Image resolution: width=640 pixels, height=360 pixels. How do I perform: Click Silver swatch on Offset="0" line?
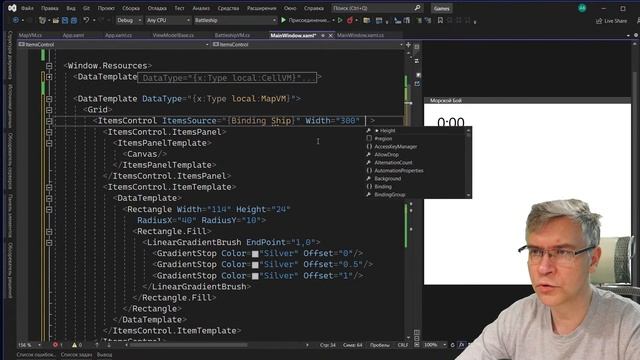[255, 254]
